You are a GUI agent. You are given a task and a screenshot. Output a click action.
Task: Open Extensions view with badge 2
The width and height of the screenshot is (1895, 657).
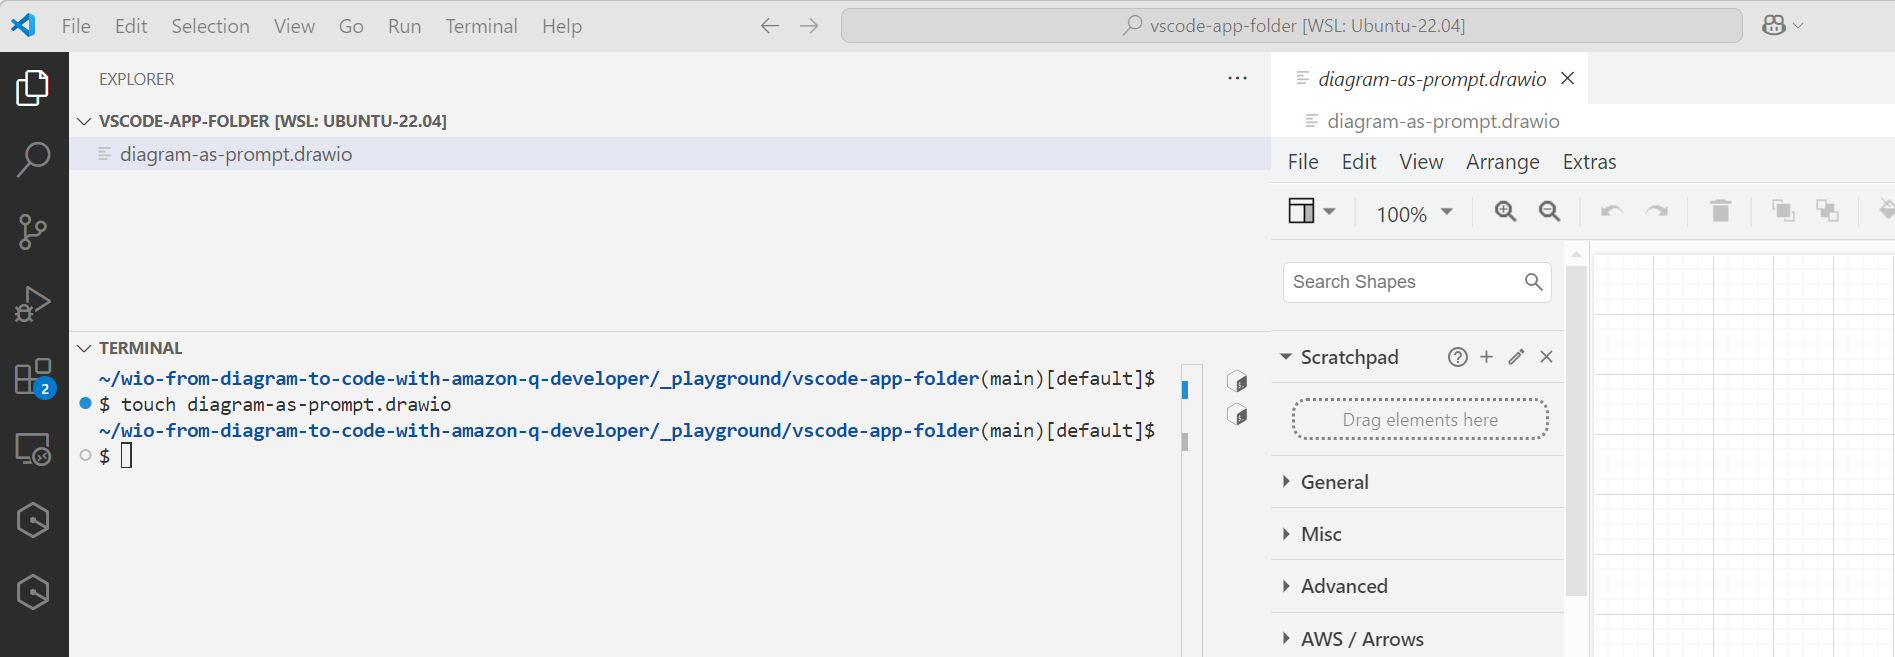(x=33, y=378)
